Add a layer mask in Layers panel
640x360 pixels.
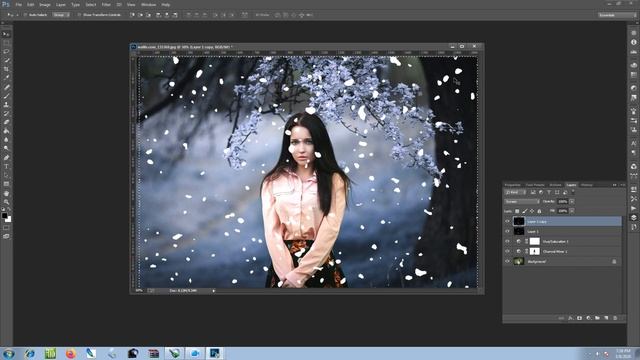[x=580, y=318]
